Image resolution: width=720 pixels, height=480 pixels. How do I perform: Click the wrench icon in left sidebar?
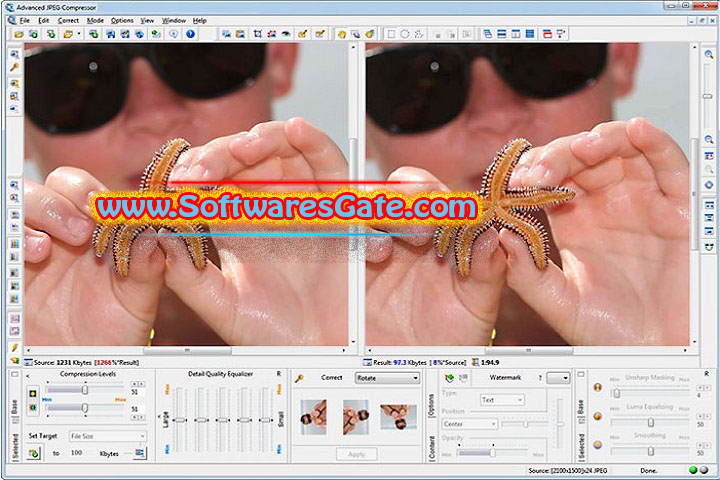tap(15, 67)
